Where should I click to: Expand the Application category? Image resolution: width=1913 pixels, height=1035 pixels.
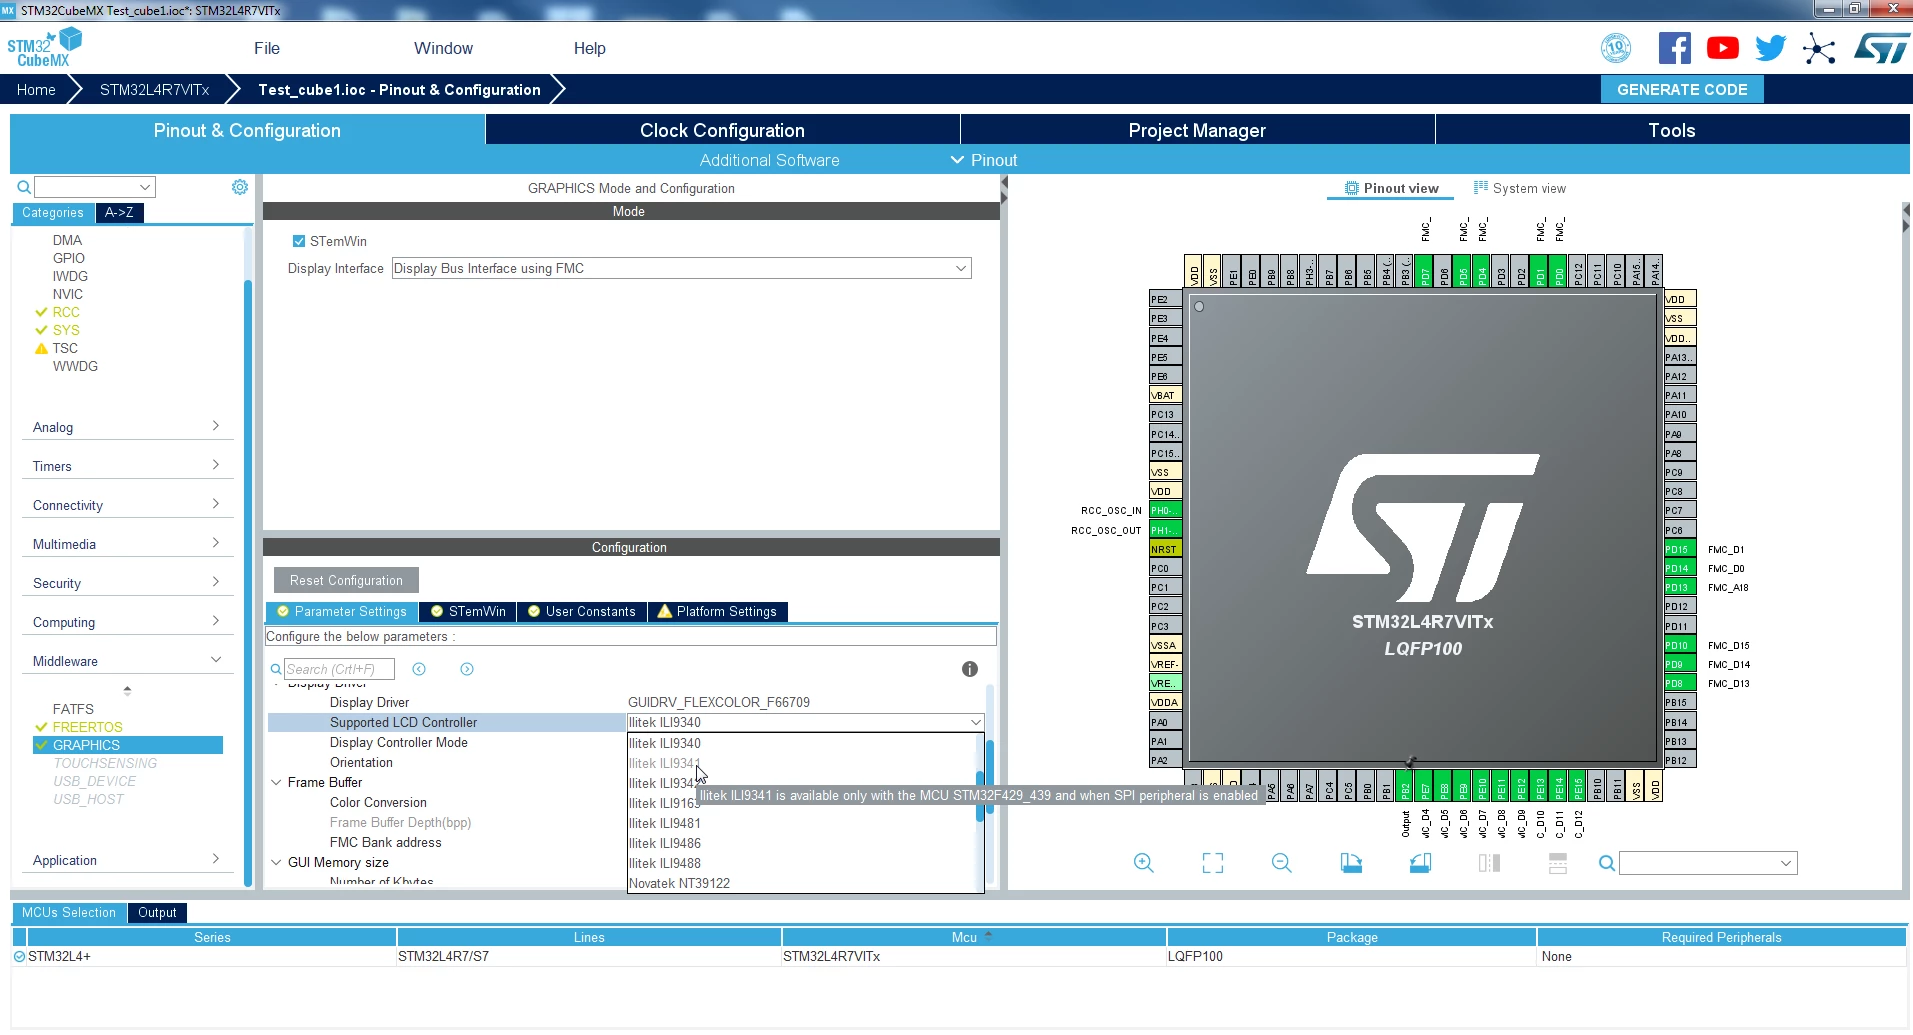tap(126, 860)
